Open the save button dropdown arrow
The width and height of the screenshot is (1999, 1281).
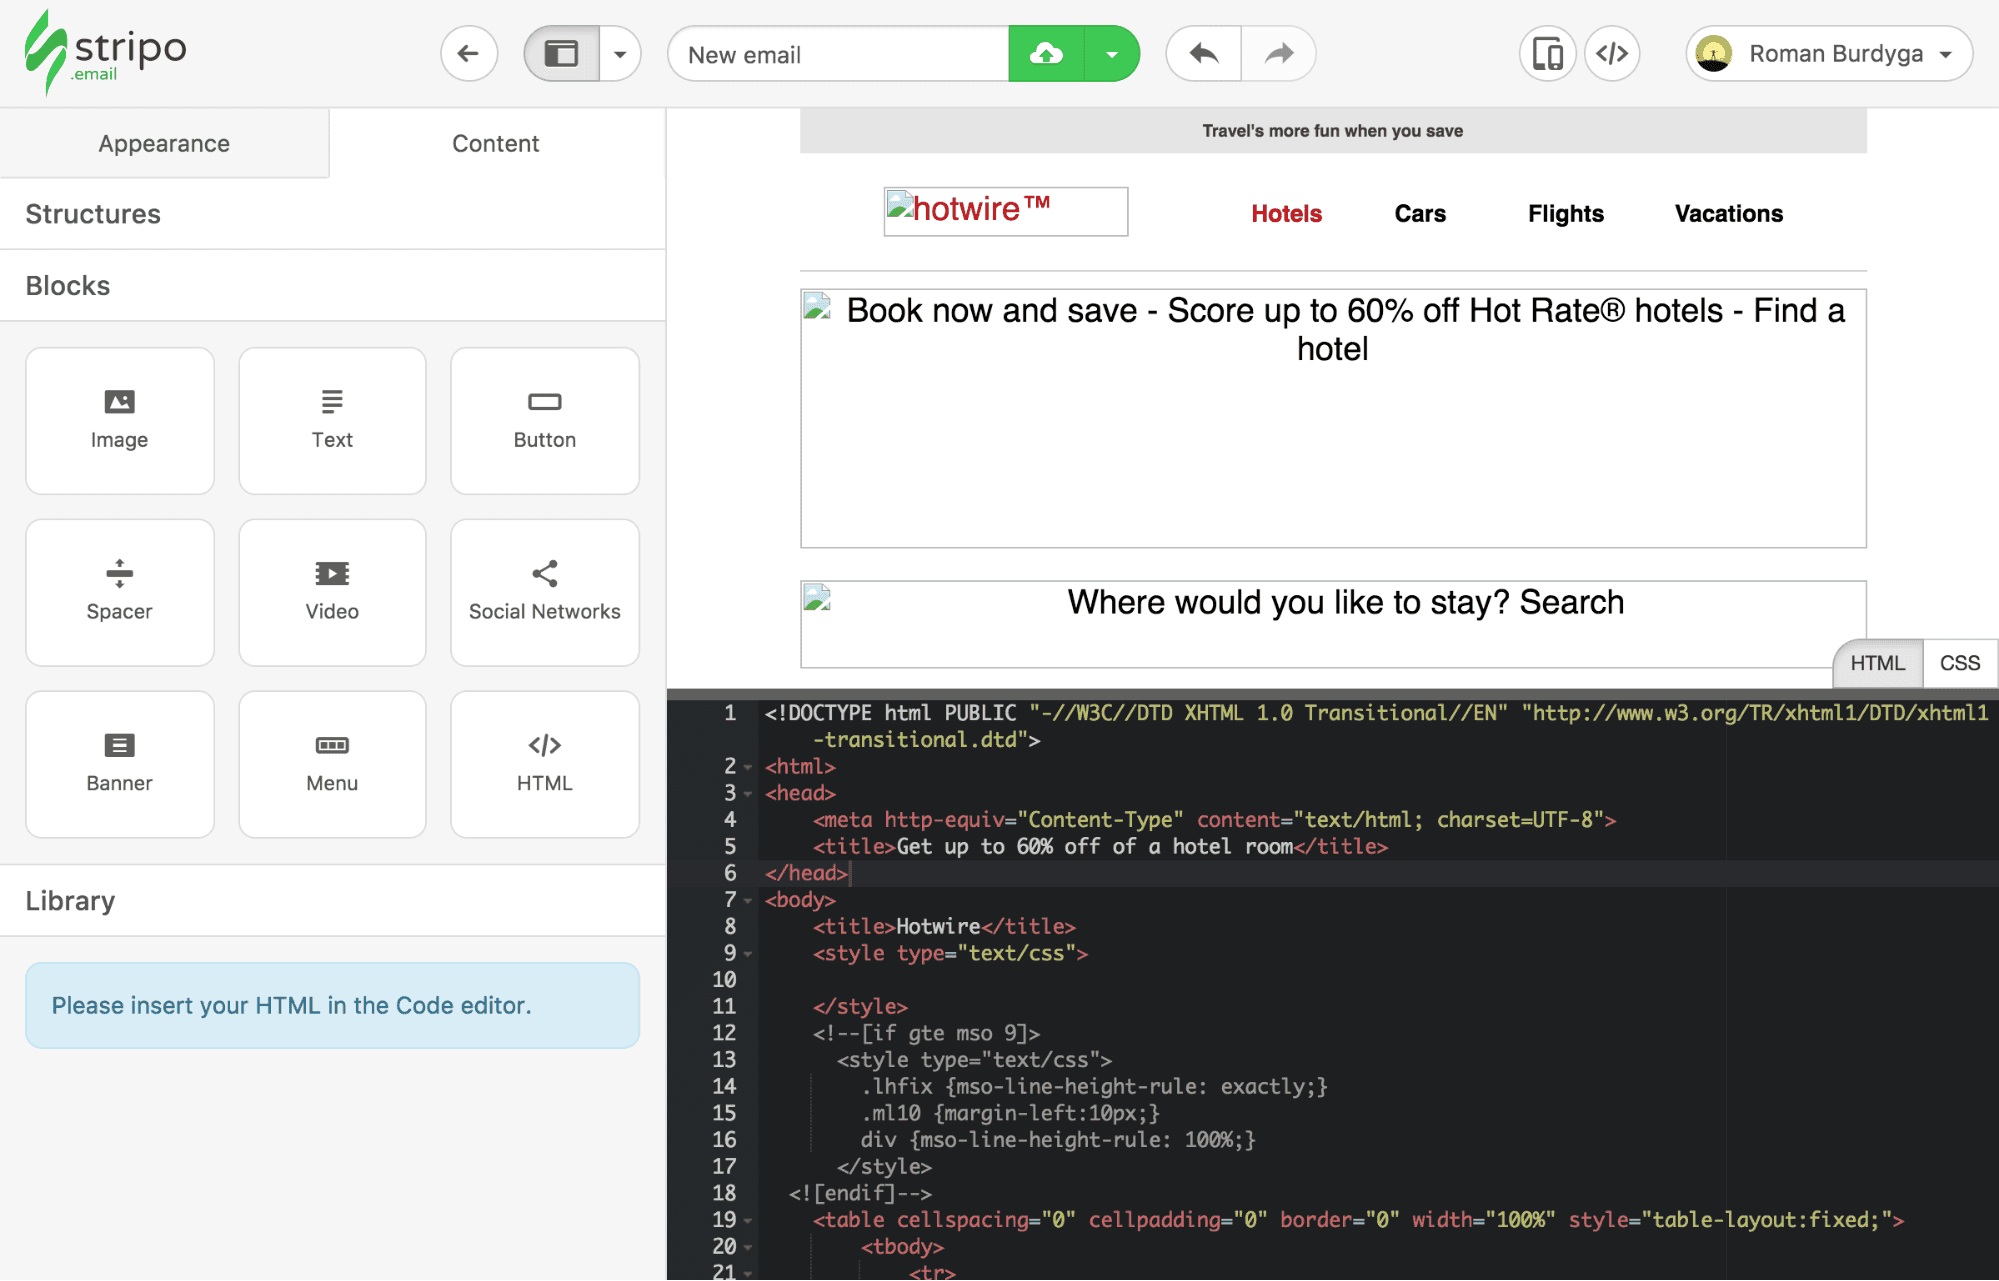tap(1112, 53)
